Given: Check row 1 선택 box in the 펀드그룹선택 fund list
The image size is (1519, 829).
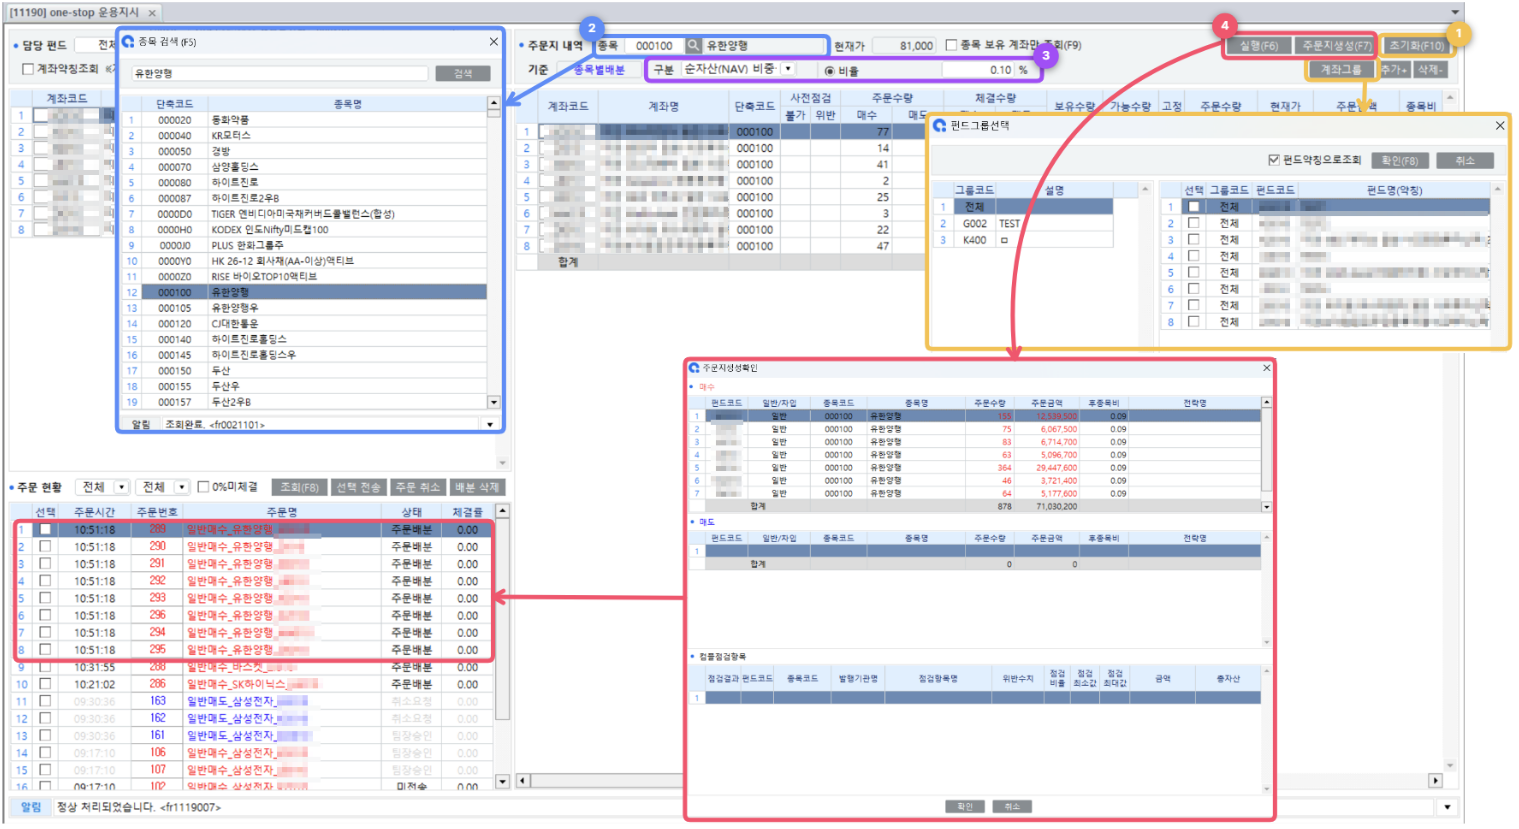Looking at the screenshot, I should tap(1193, 207).
